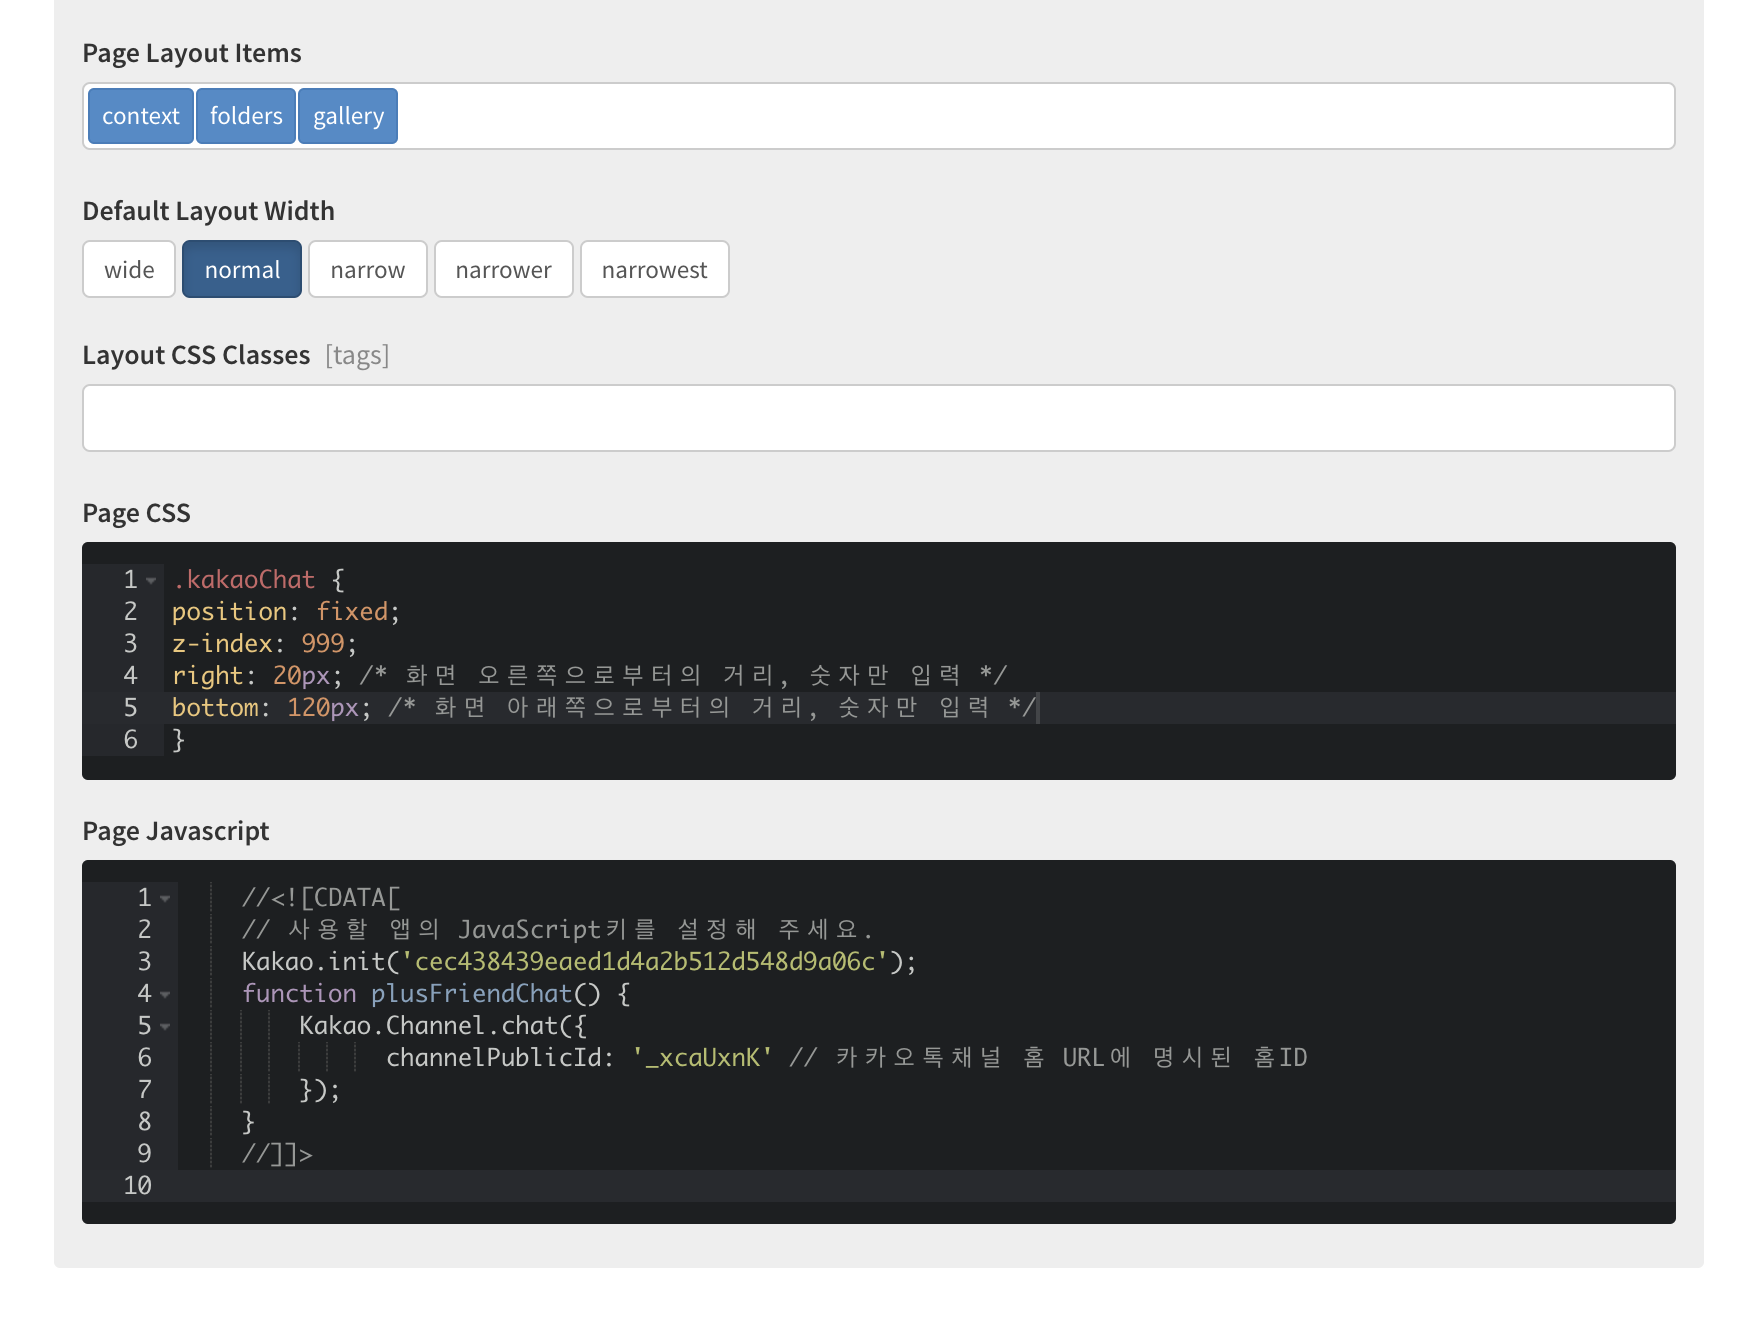Screen dimensions: 1750x1320
Task: Click the Page Javascript label
Action: [x=176, y=831]
